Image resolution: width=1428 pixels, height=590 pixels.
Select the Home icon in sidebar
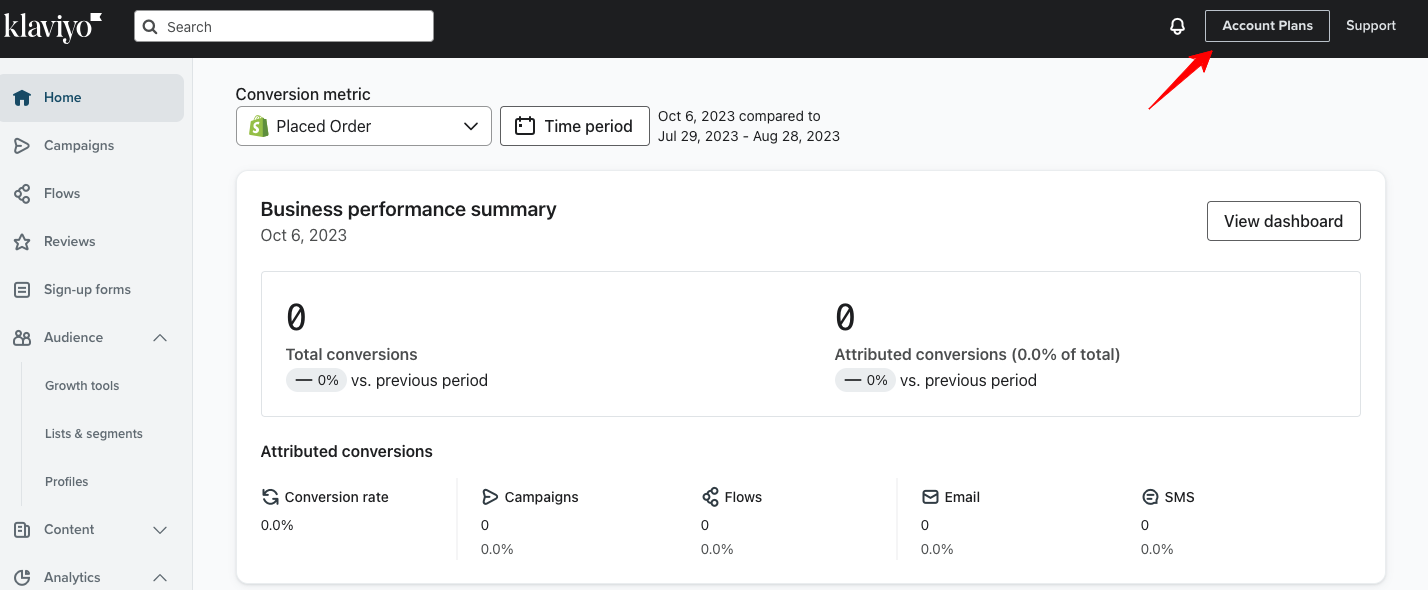(x=20, y=97)
